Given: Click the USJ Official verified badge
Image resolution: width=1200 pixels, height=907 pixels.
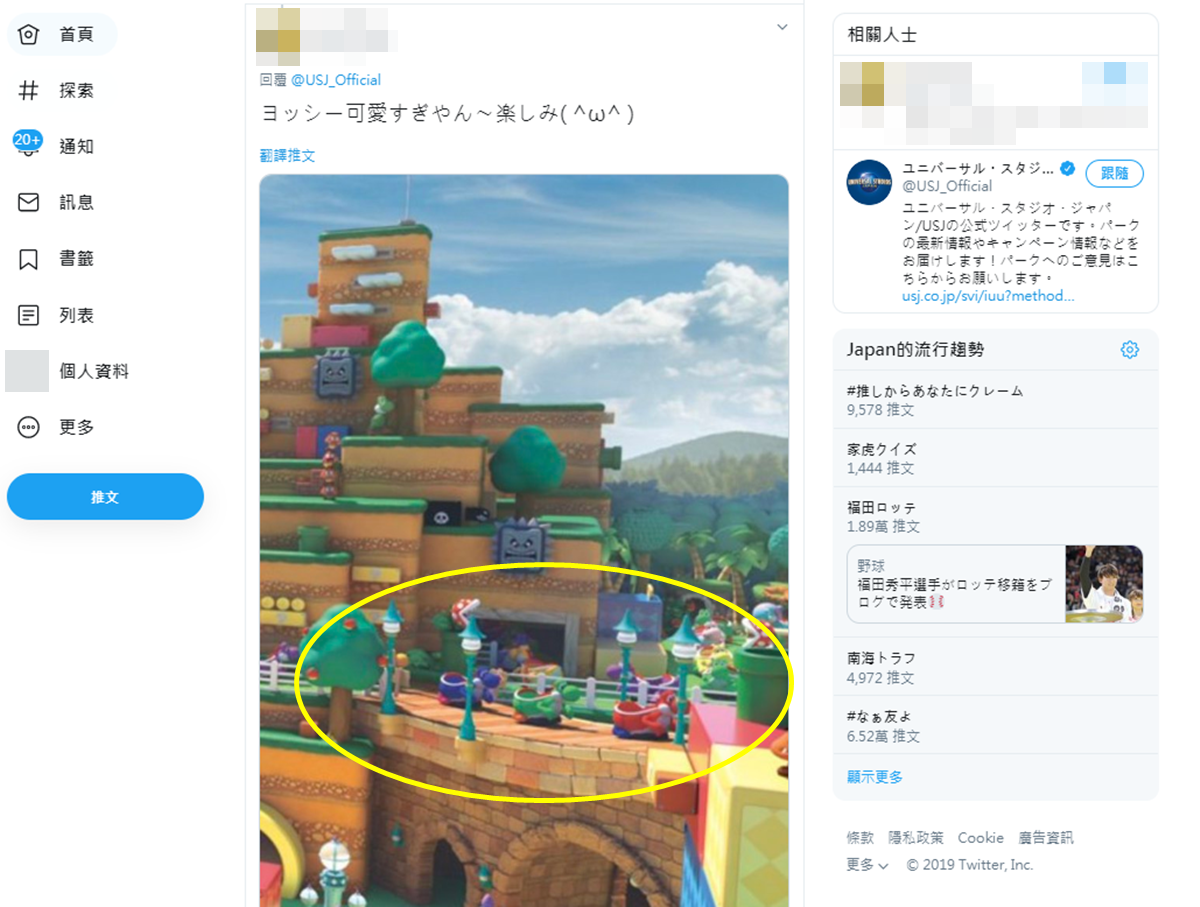Looking at the screenshot, I should (x=1068, y=168).
